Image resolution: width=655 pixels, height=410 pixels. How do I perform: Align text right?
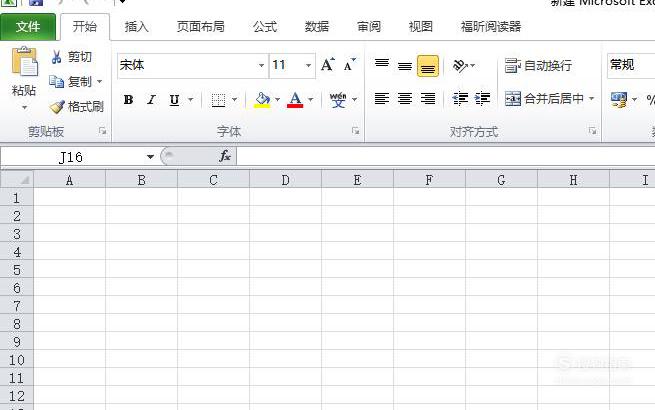428,99
